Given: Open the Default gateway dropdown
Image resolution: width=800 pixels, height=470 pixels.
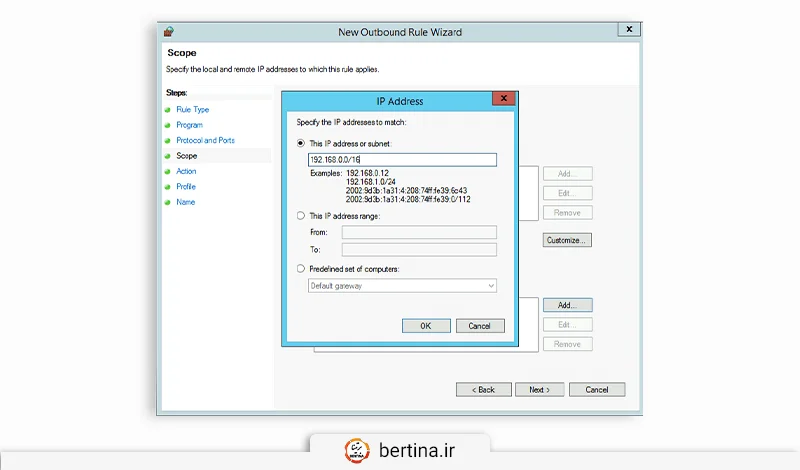Looking at the screenshot, I should 402,286.
